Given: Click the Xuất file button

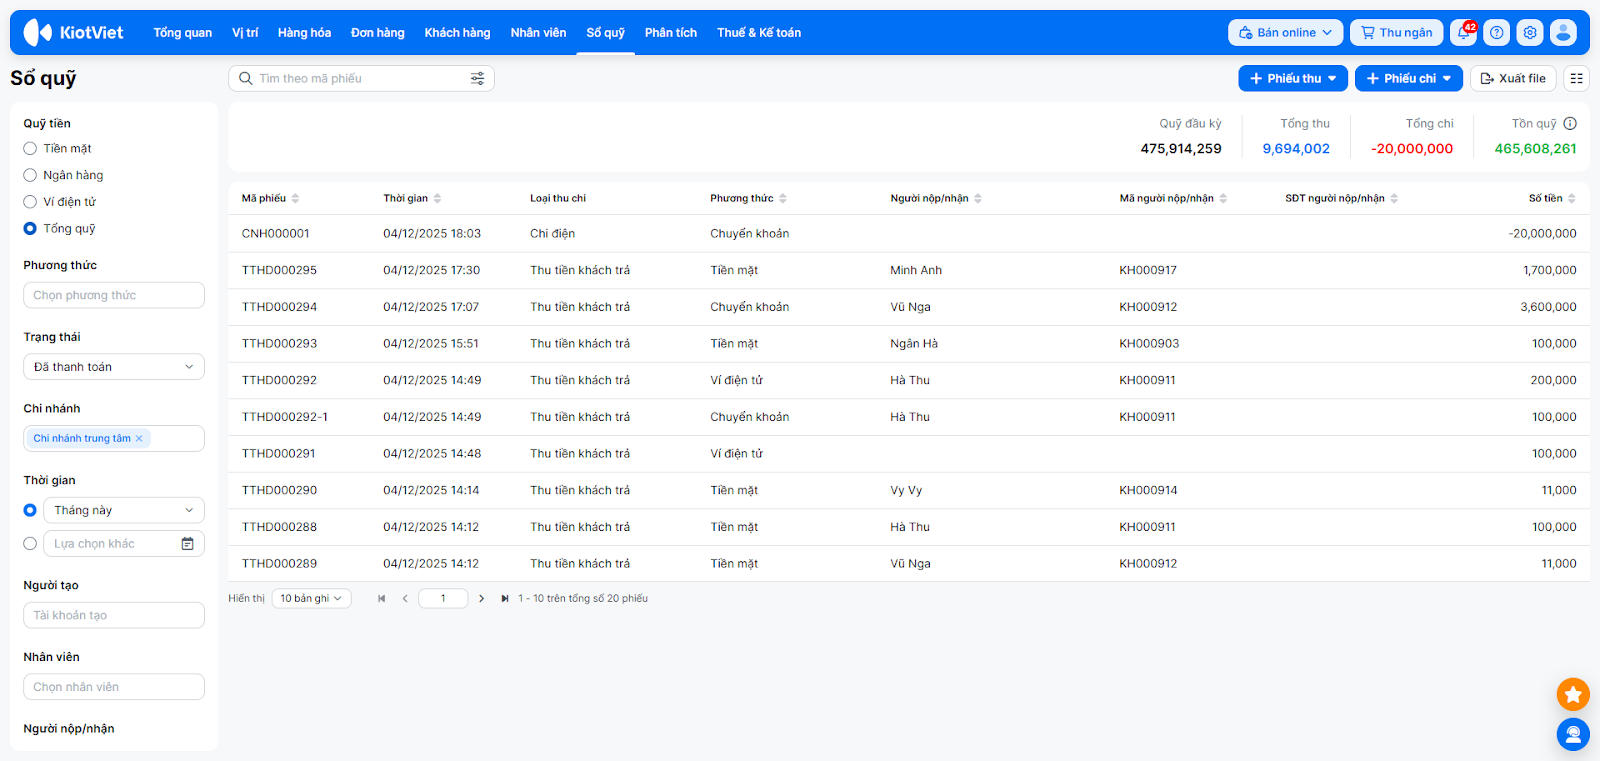Looking at the screenshot, I should (x=1512, y=78).
